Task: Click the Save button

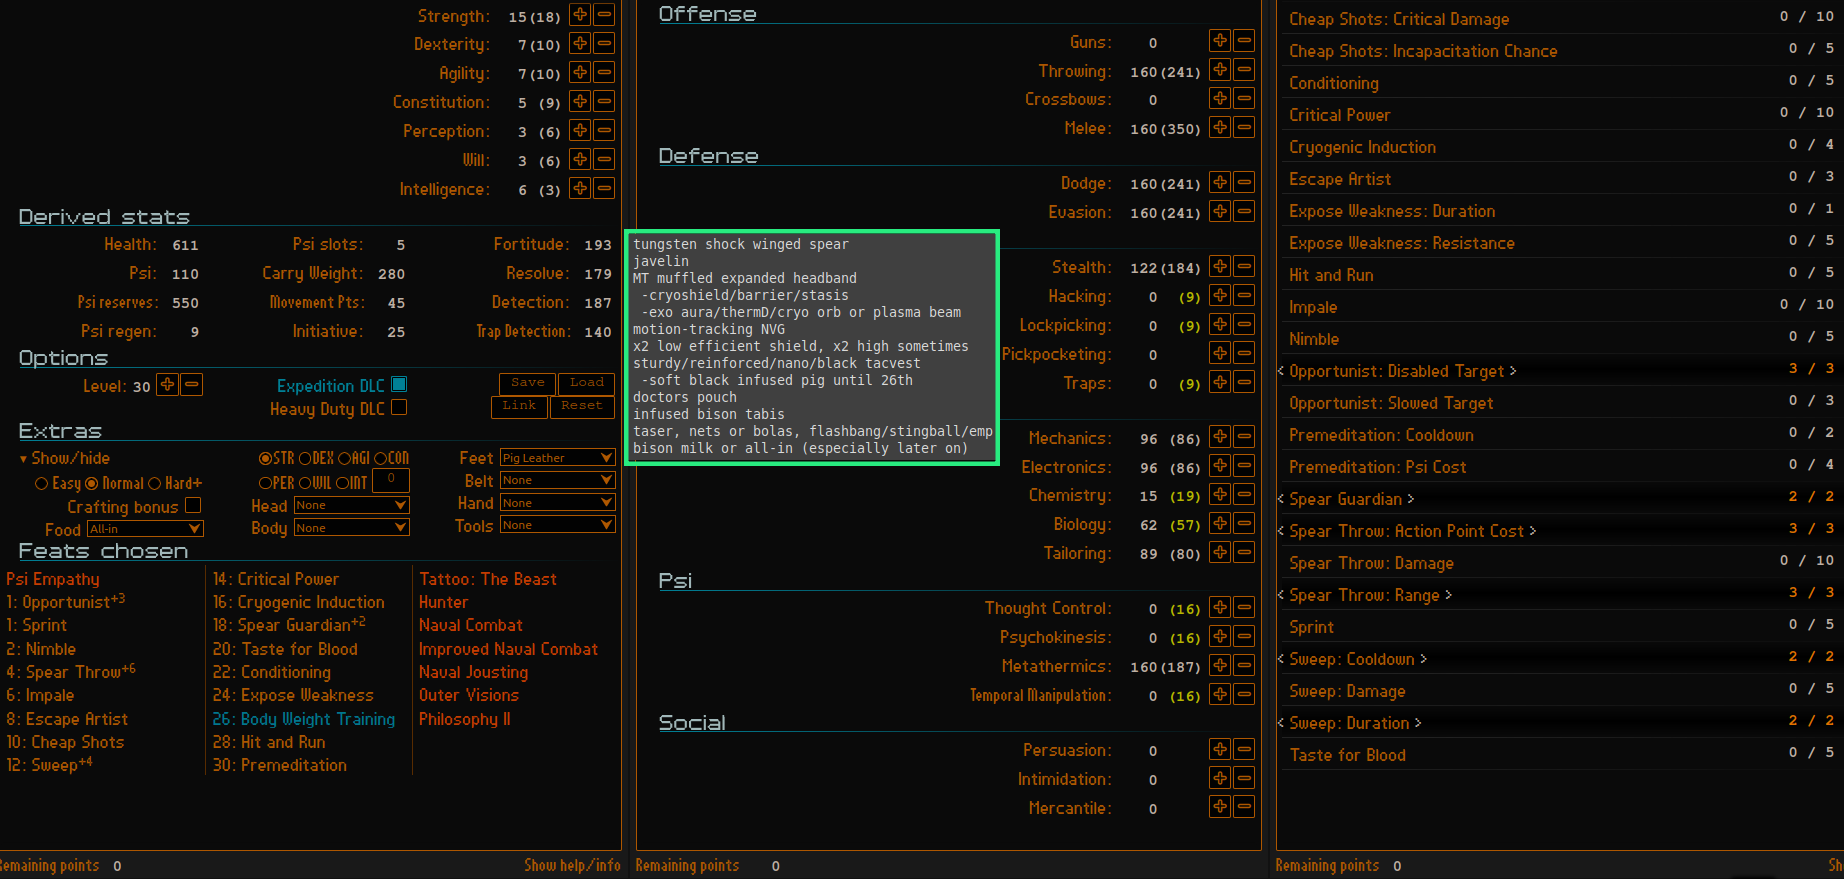Action: pos(527,383)
